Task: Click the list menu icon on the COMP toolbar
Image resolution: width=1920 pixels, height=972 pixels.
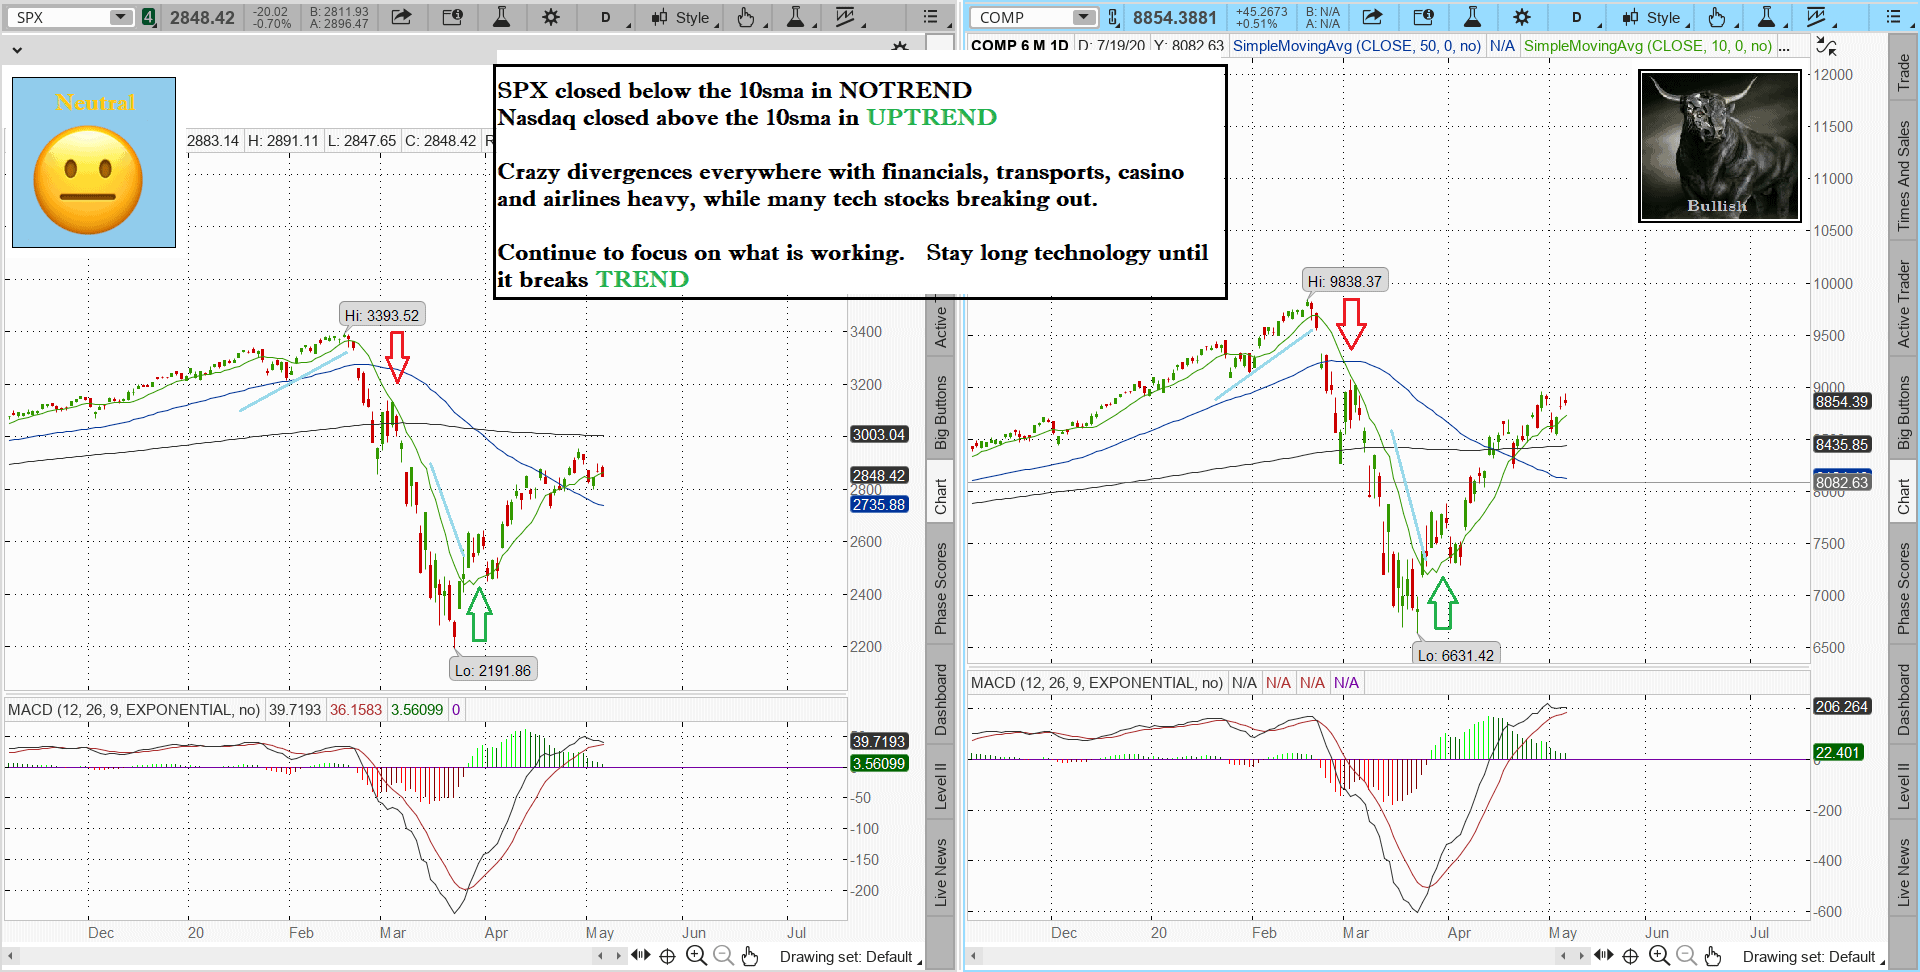Action: click(x=1892, y=17)
